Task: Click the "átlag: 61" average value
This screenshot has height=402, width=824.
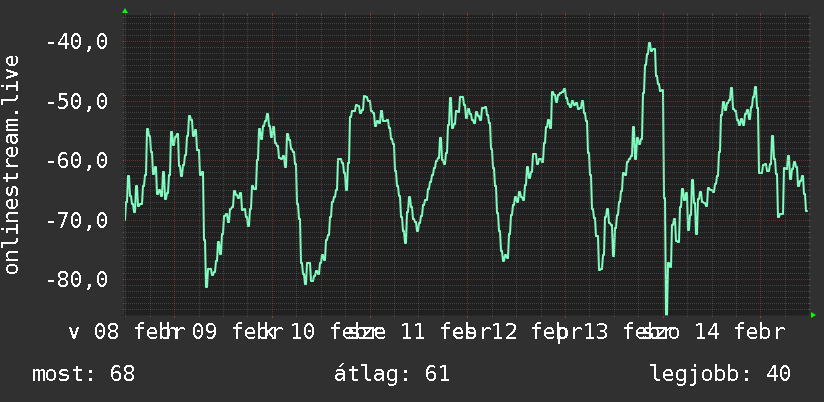Action: point(392,374)
